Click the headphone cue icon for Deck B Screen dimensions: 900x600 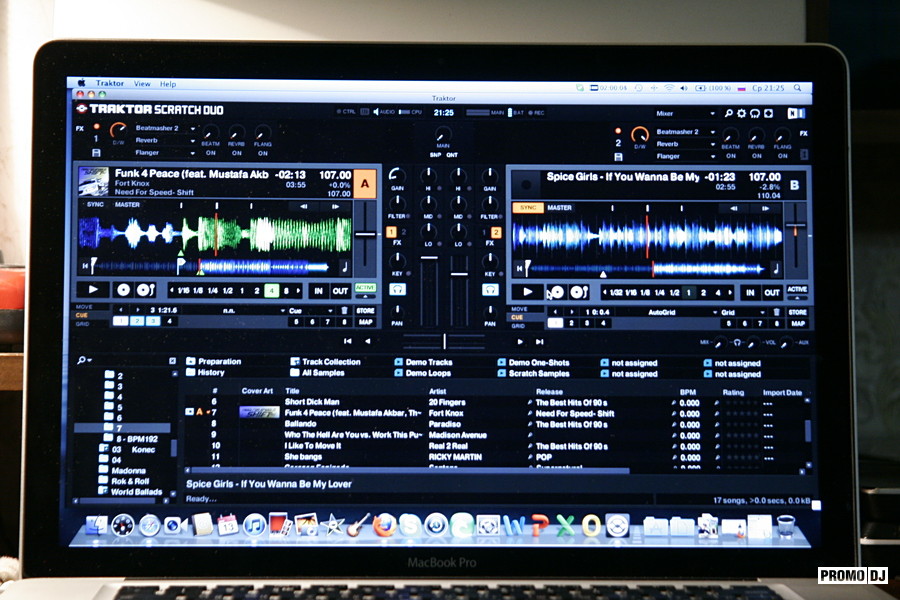click(x=490, y=289)
